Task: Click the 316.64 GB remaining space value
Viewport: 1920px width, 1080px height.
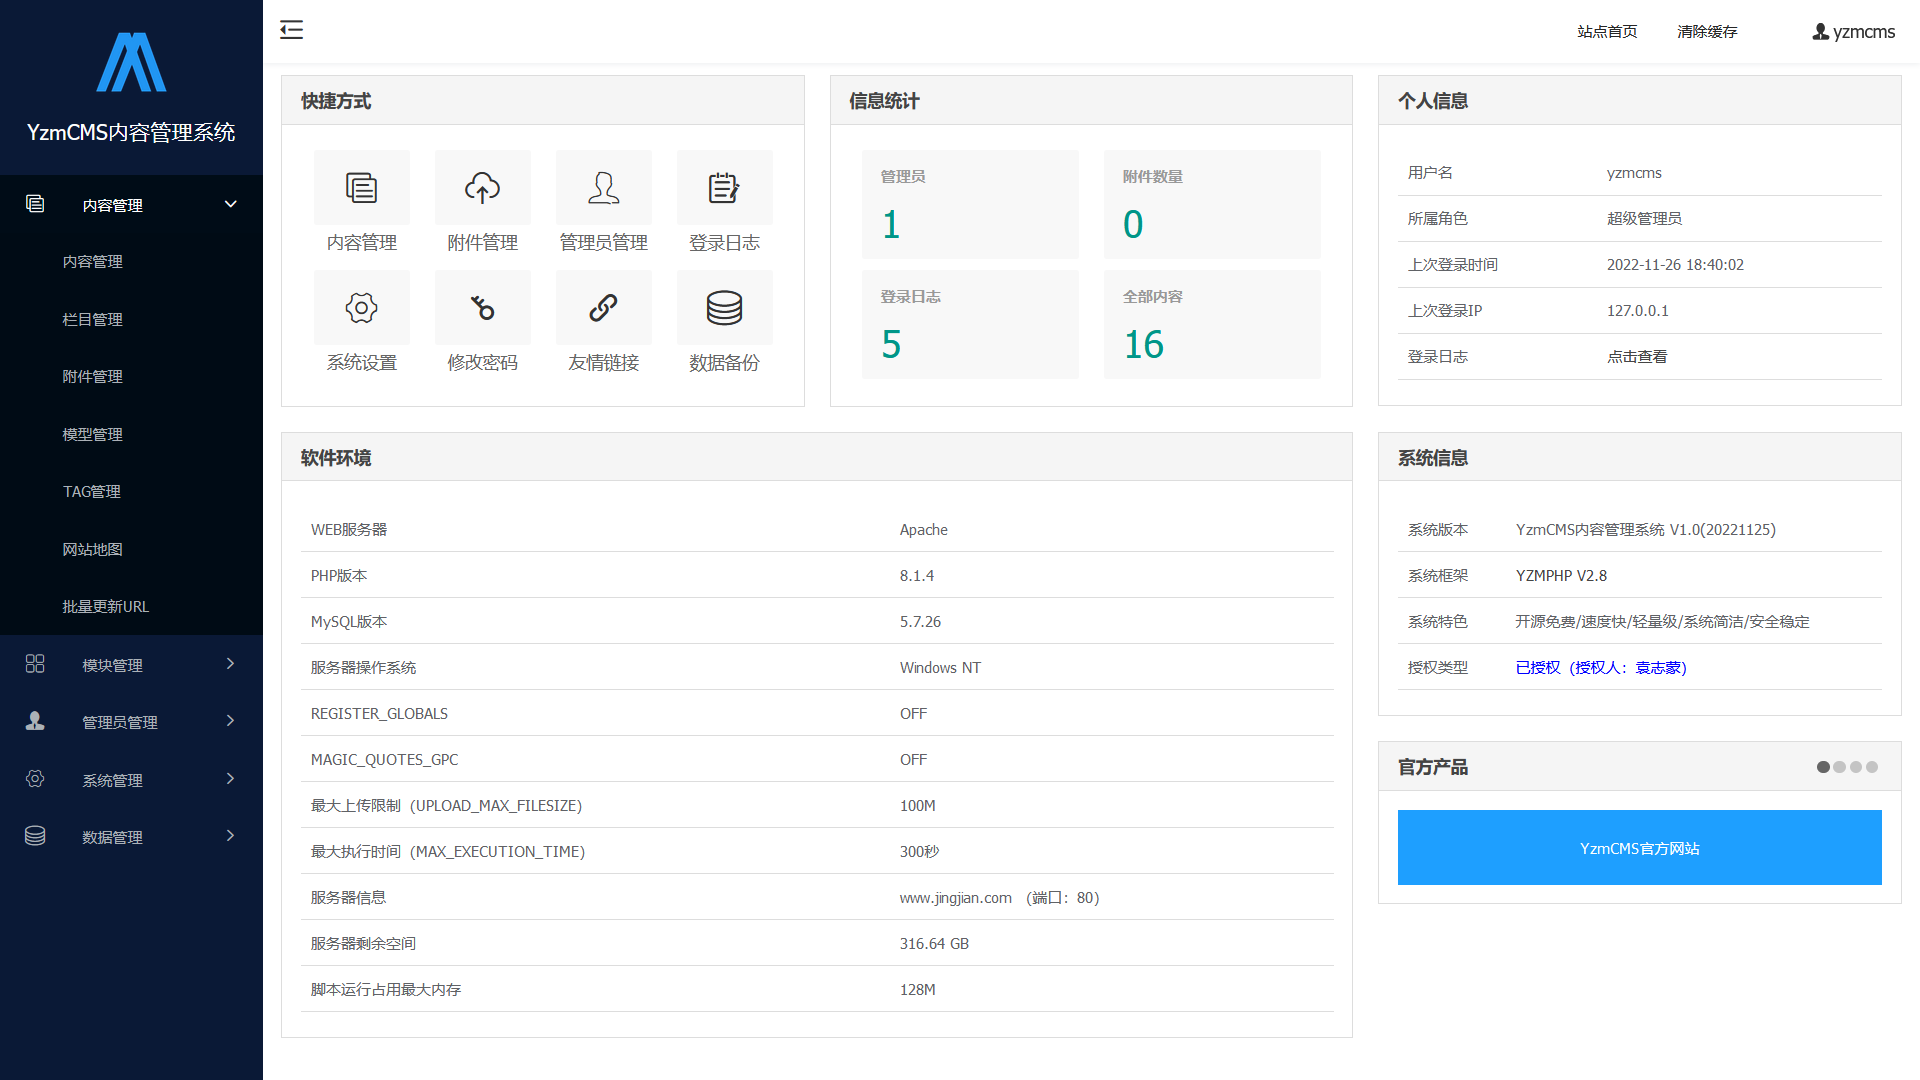Action: [934, 944]
